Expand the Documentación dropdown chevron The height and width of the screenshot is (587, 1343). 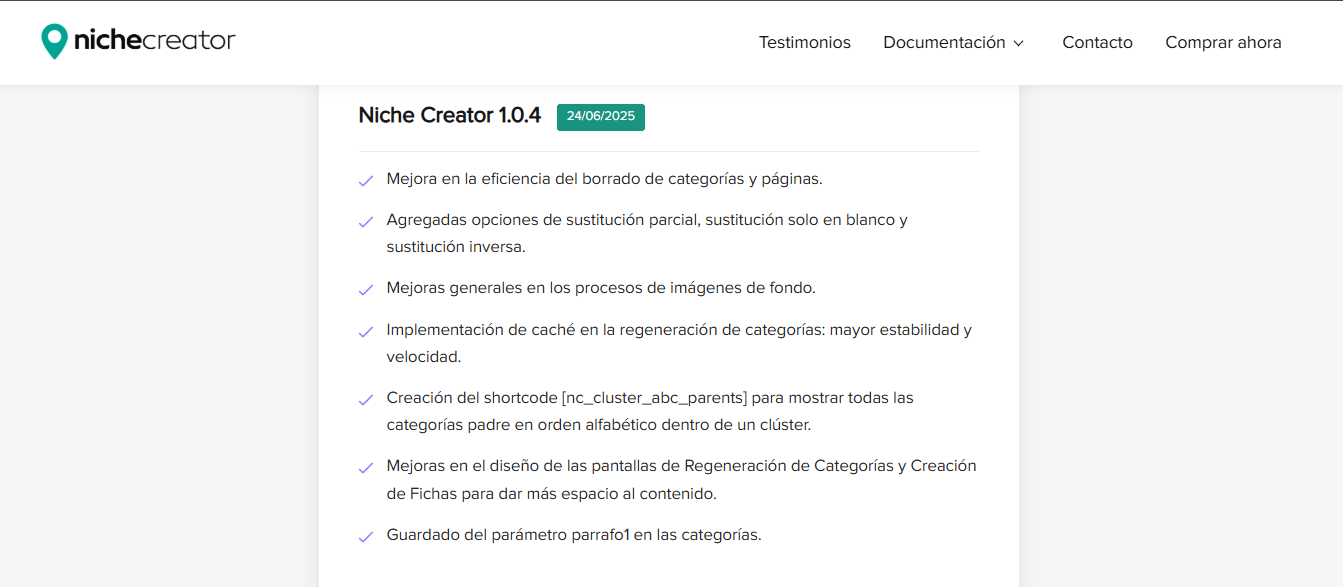click(x=1018, y=43)
